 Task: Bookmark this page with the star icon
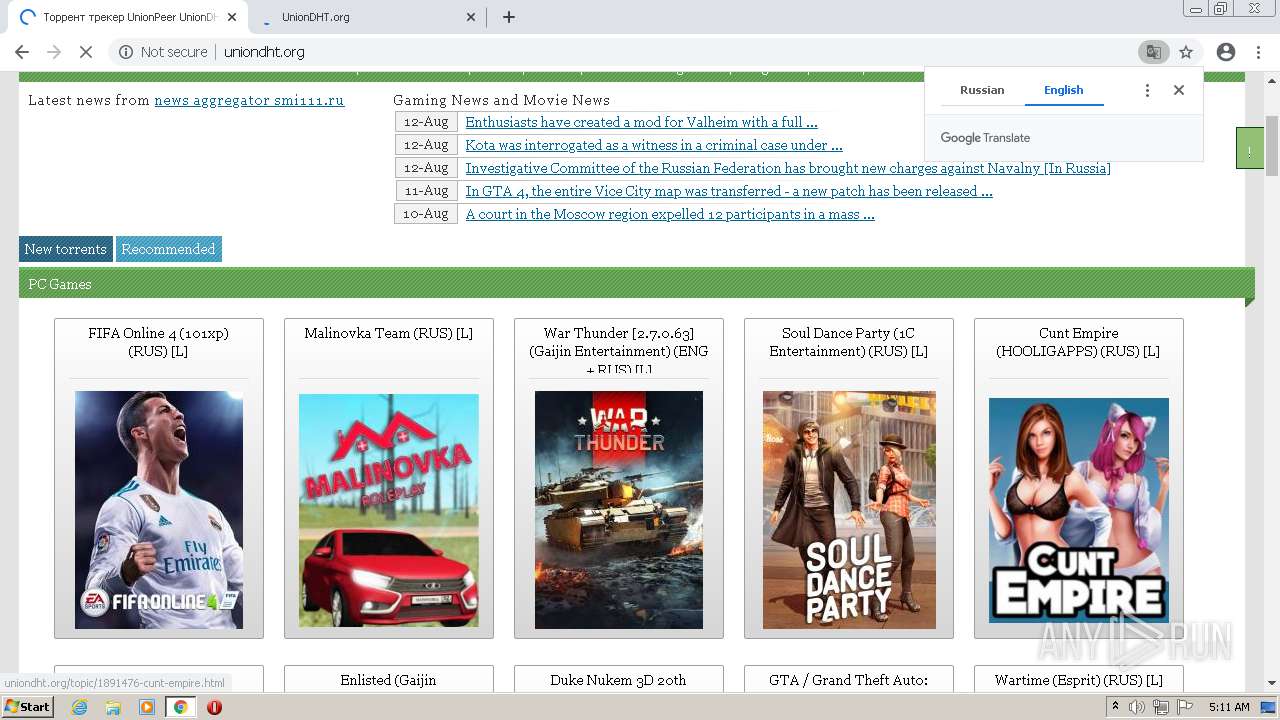pyautogui.click(x=1186, y=52)
